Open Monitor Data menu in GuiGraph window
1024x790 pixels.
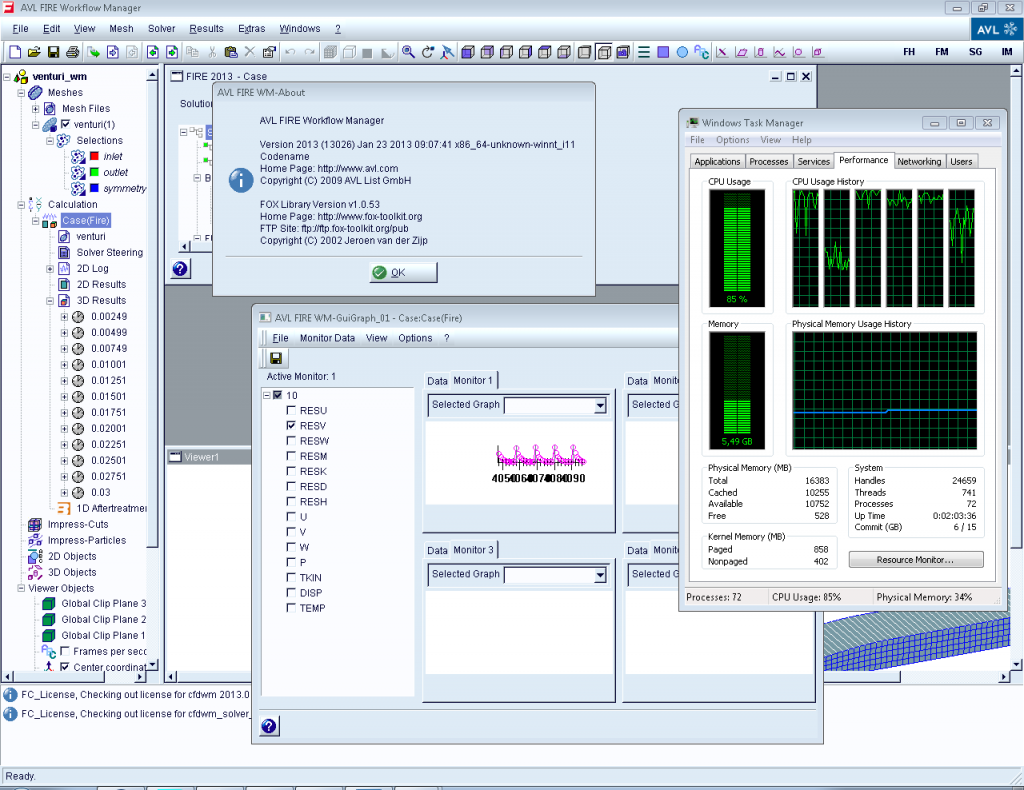coord(327,338)
